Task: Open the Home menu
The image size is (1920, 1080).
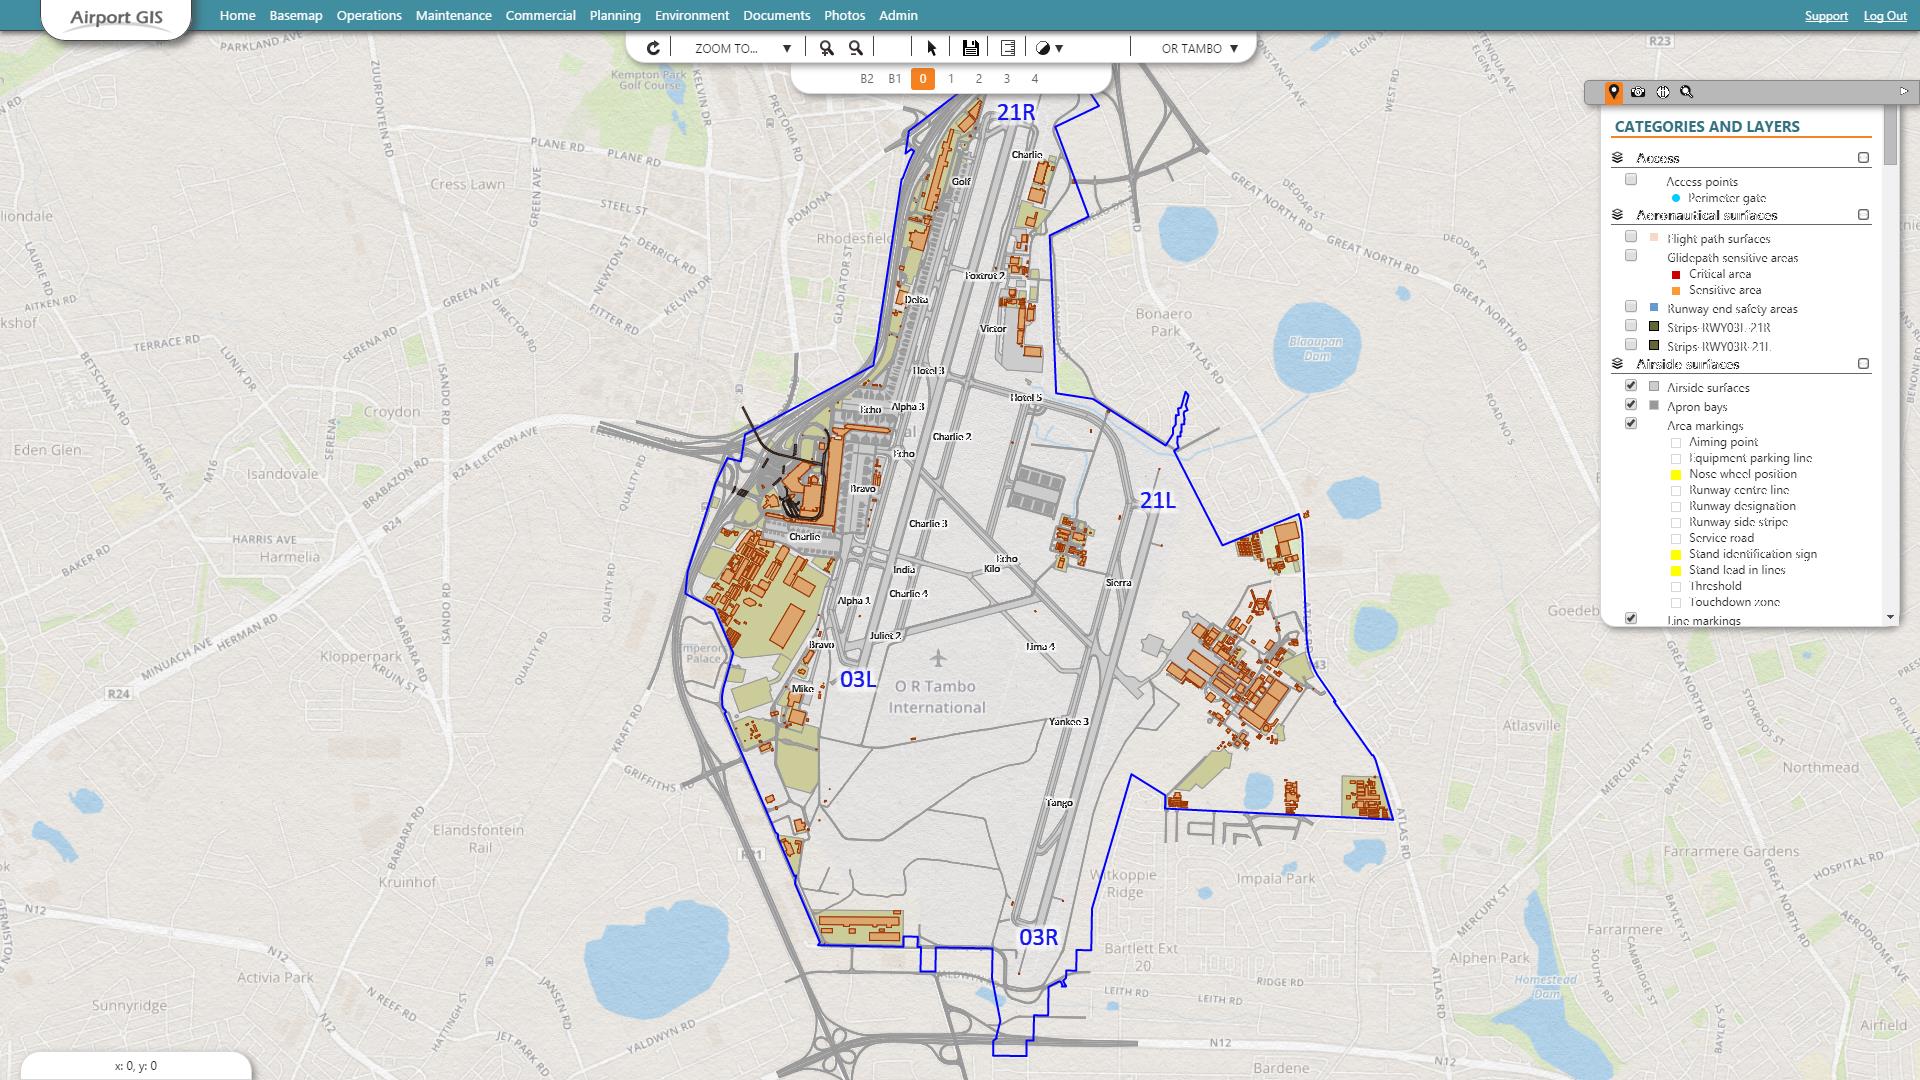Action: point(237,16)
